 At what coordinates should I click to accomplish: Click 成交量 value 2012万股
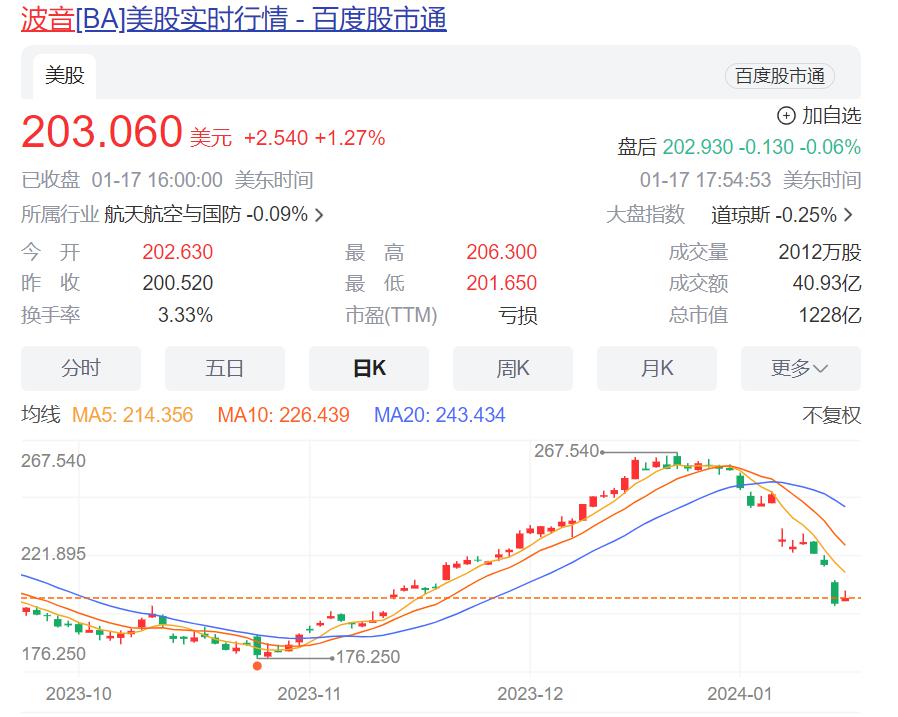[820, 252]
